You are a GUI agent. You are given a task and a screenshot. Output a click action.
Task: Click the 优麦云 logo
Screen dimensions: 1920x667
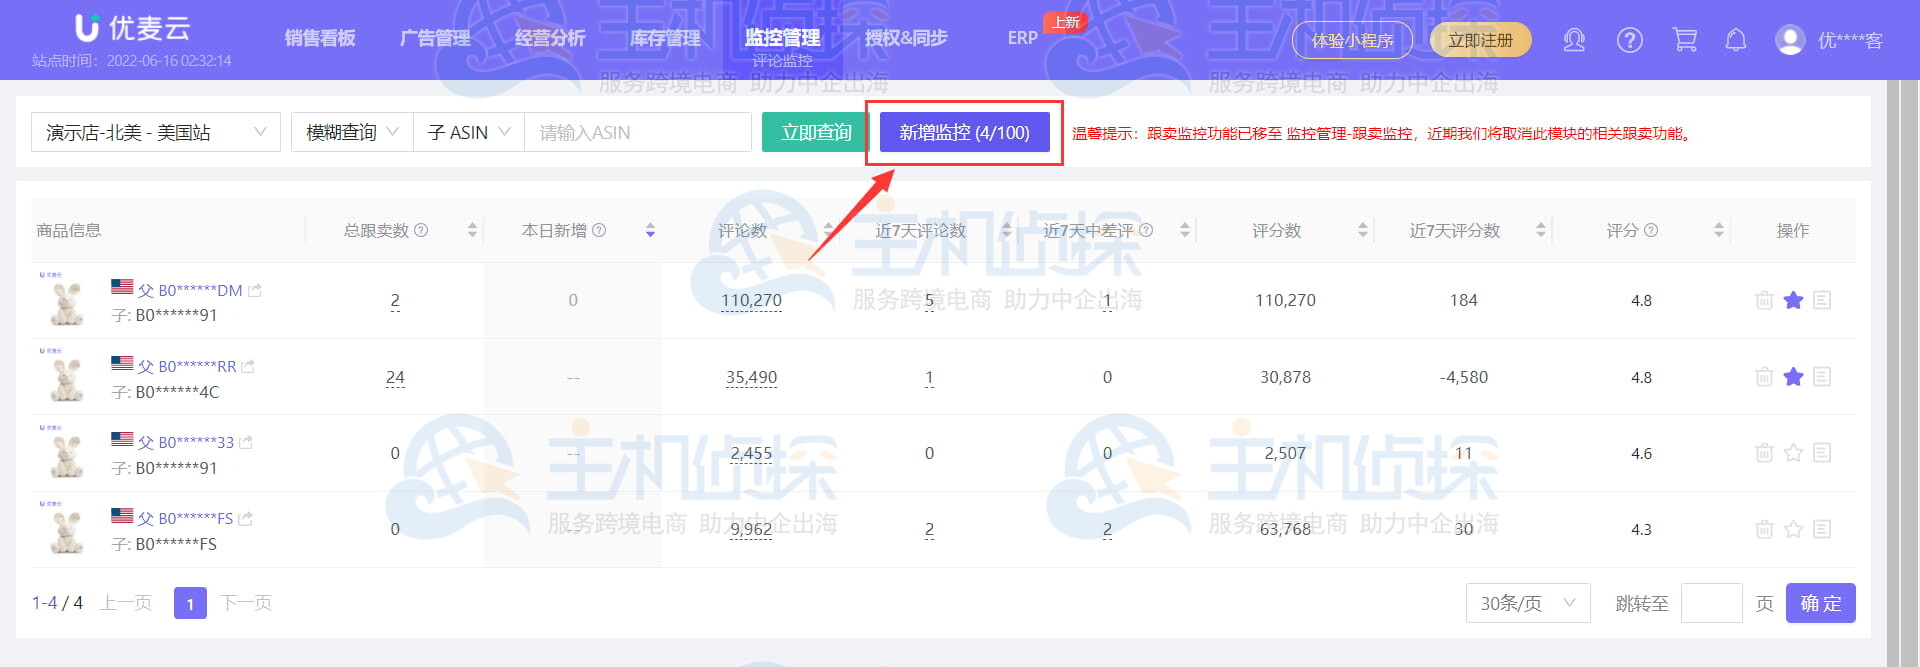(x=132, y=28)
